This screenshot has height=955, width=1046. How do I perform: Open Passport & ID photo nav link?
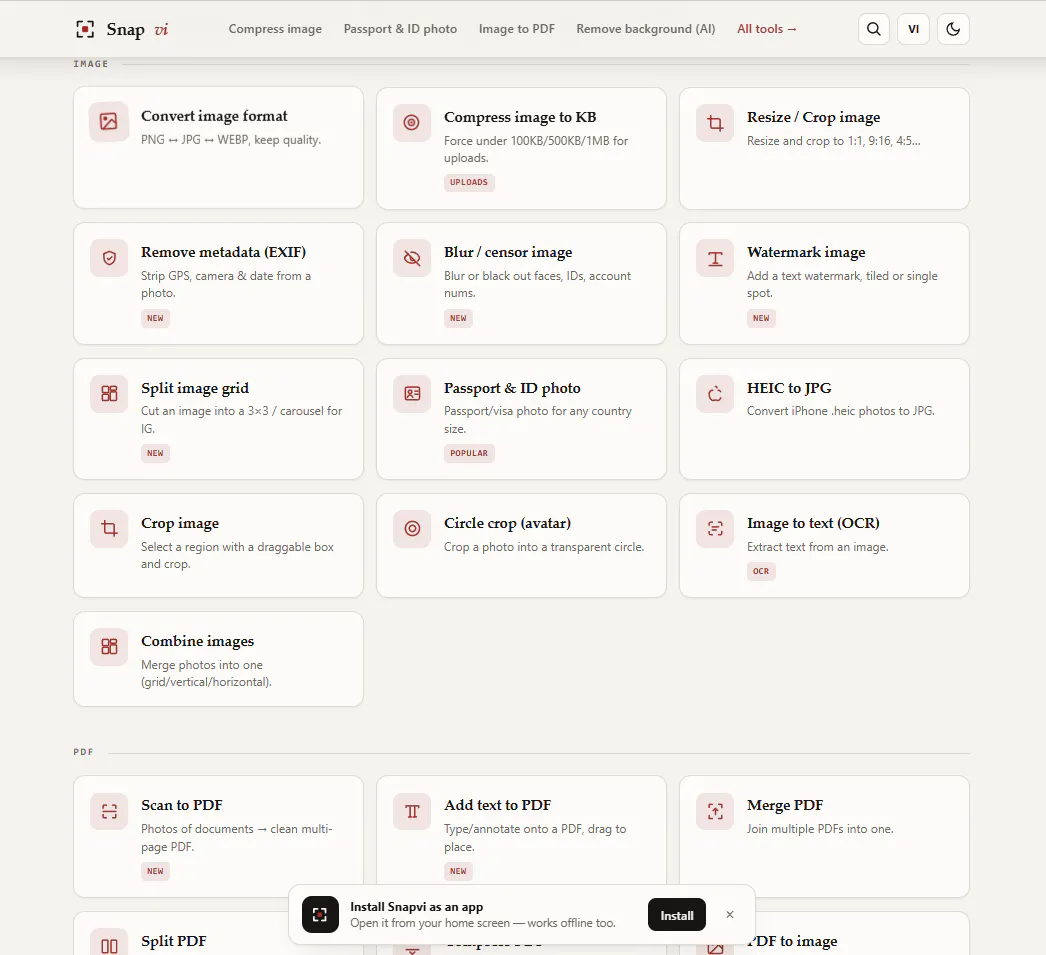400,29
